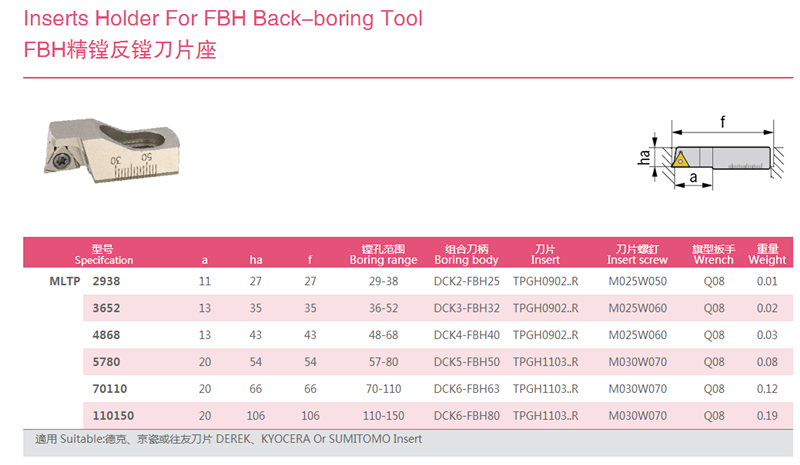Image resolution: width=800 pixels, height=465 pixels.
Task: Click the Torx screw on the holder photo
Action: point(61,158)
